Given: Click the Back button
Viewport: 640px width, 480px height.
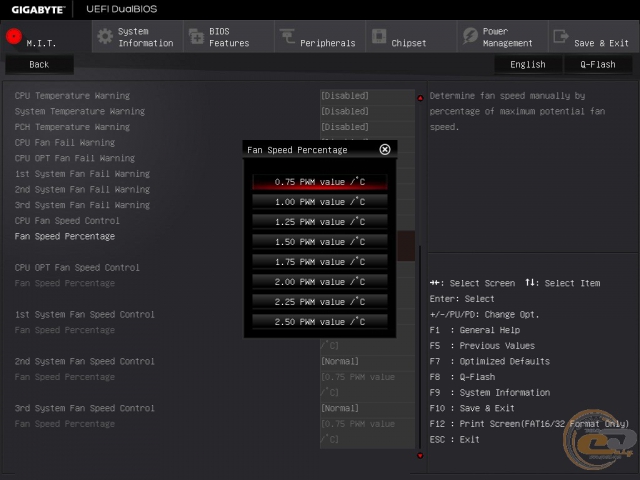Looking at the screenshot, I should [39, 64].
